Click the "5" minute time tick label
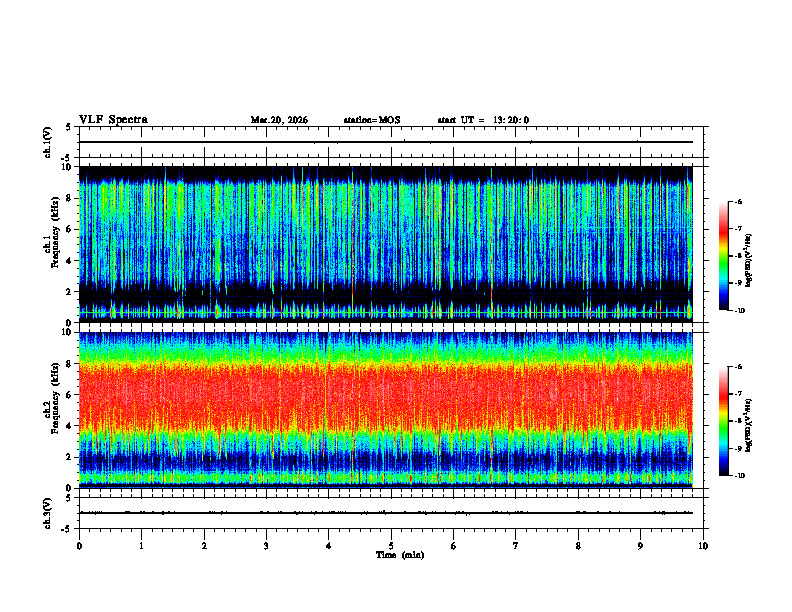This screenshot has width=792, height=612. pos(391,546)
